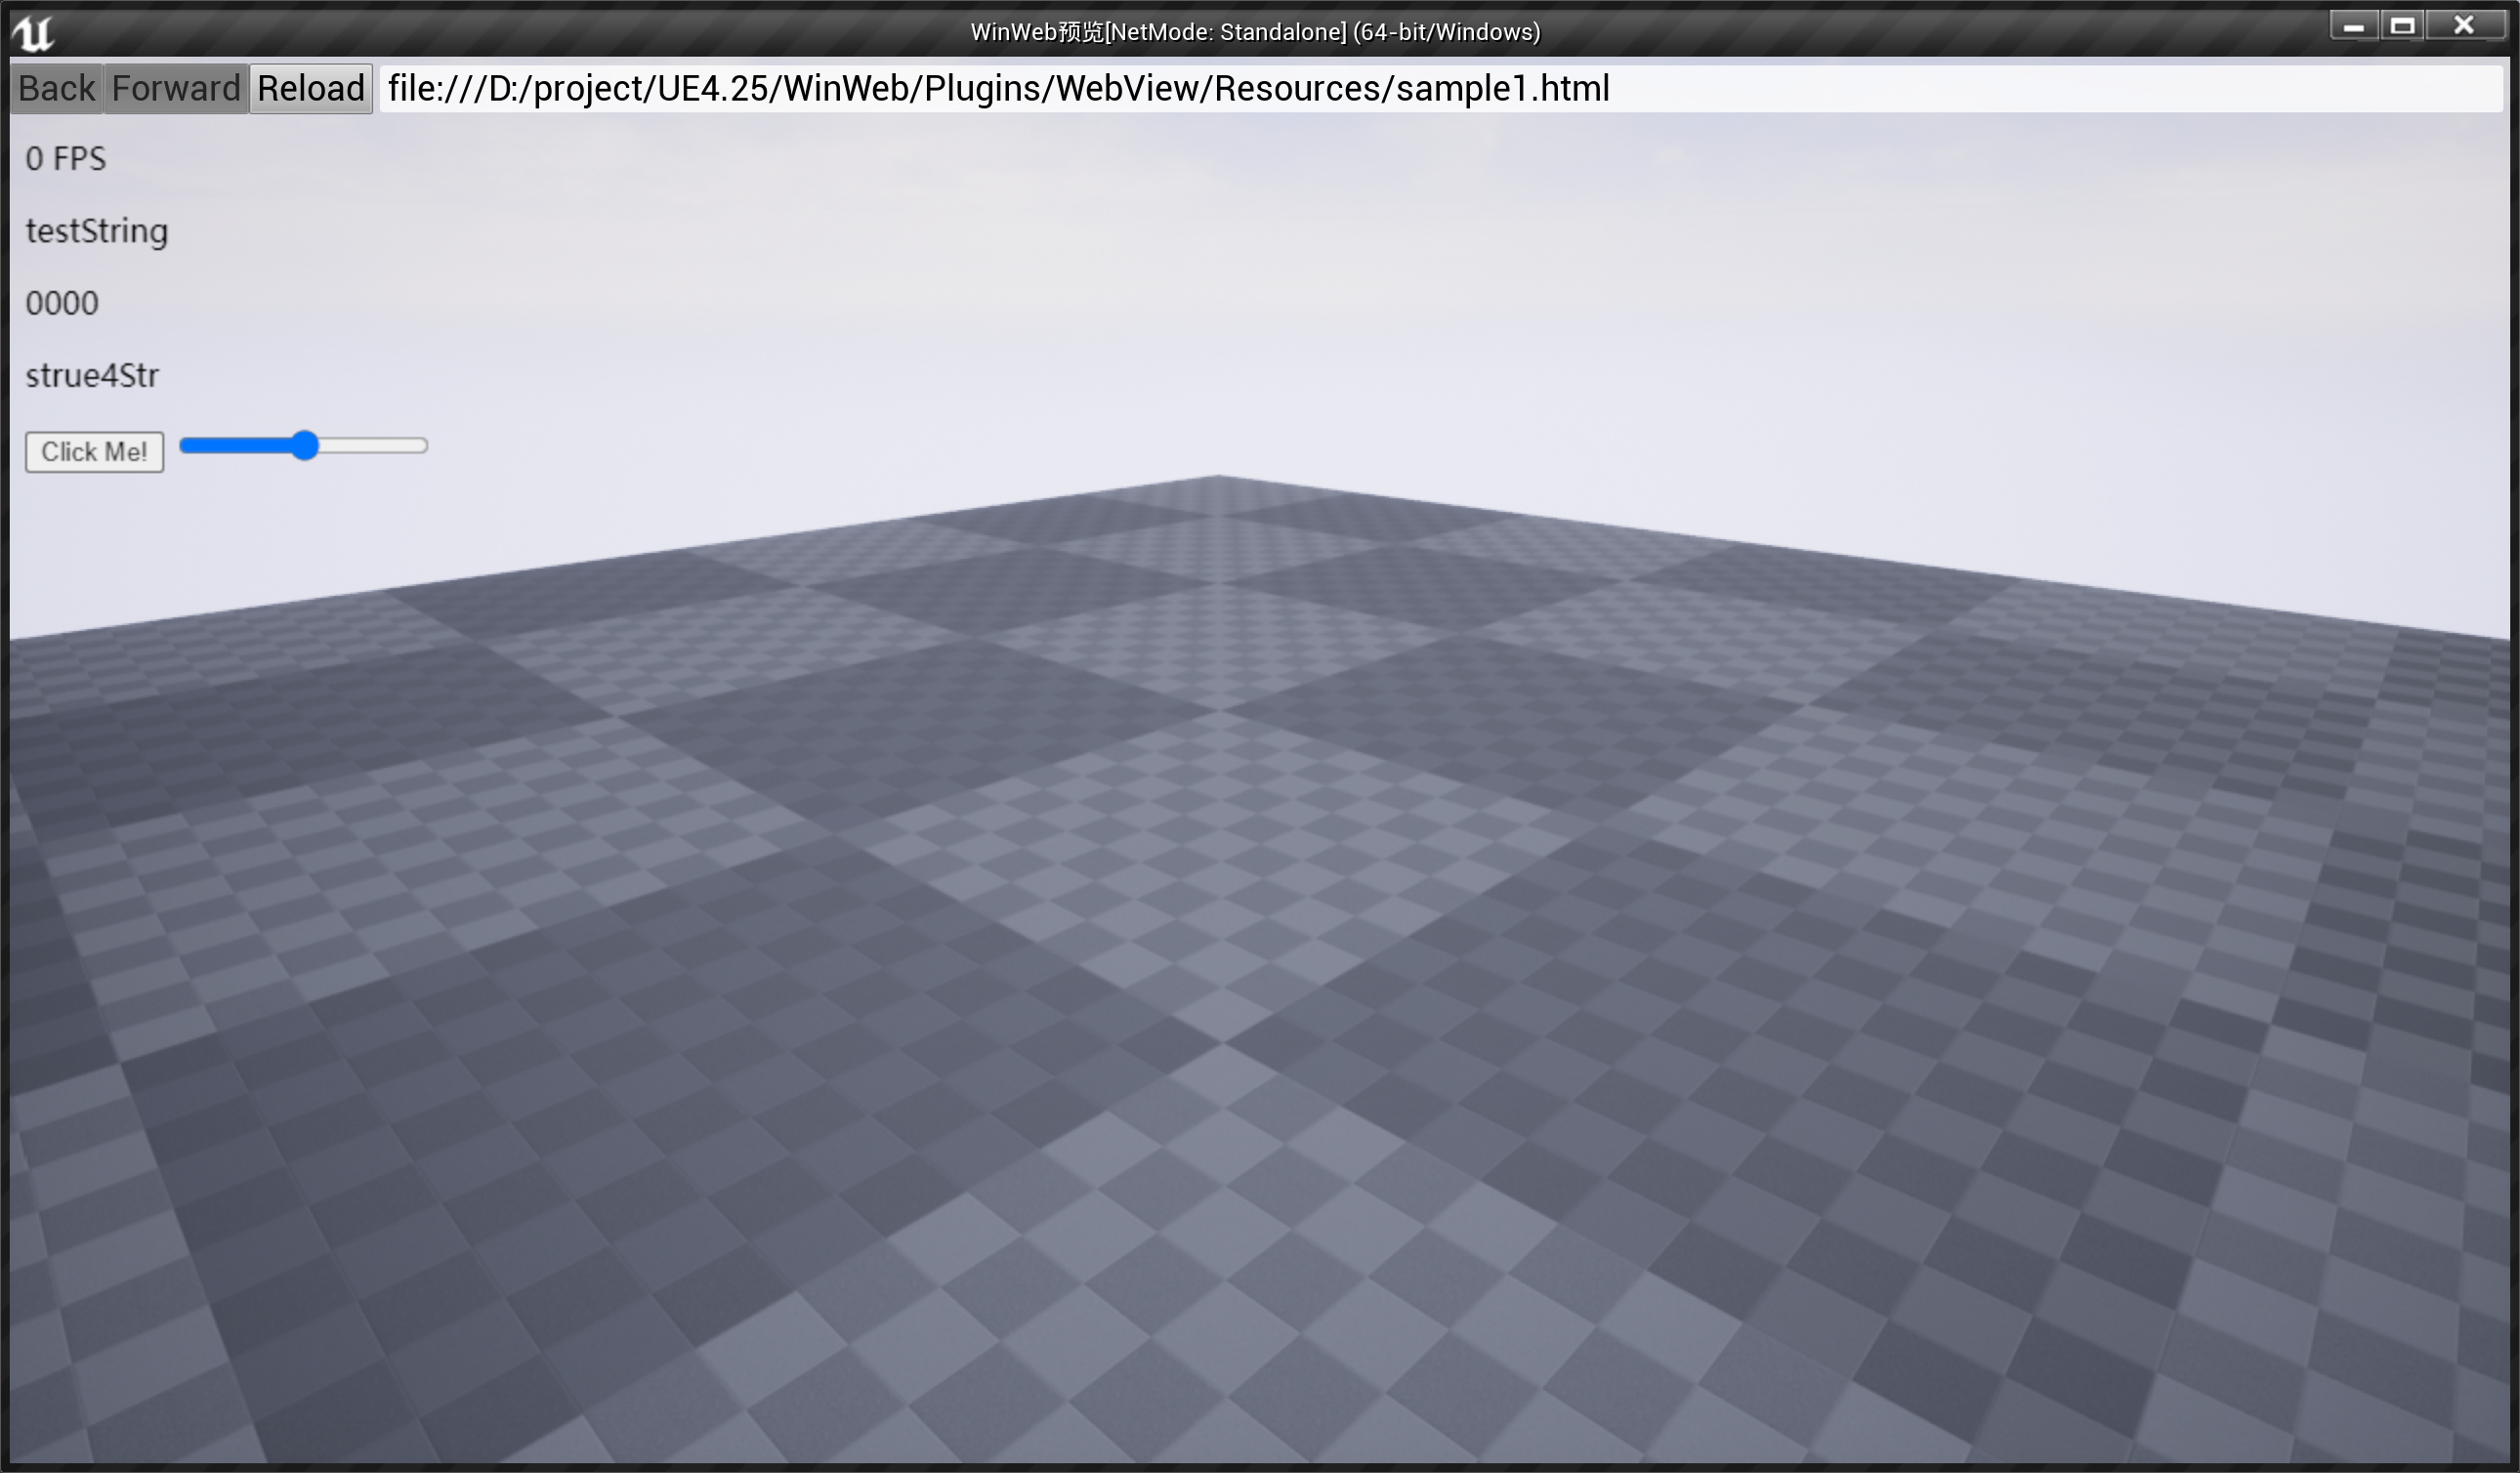Reload the sample1.html page

click(x=310, y=88)
